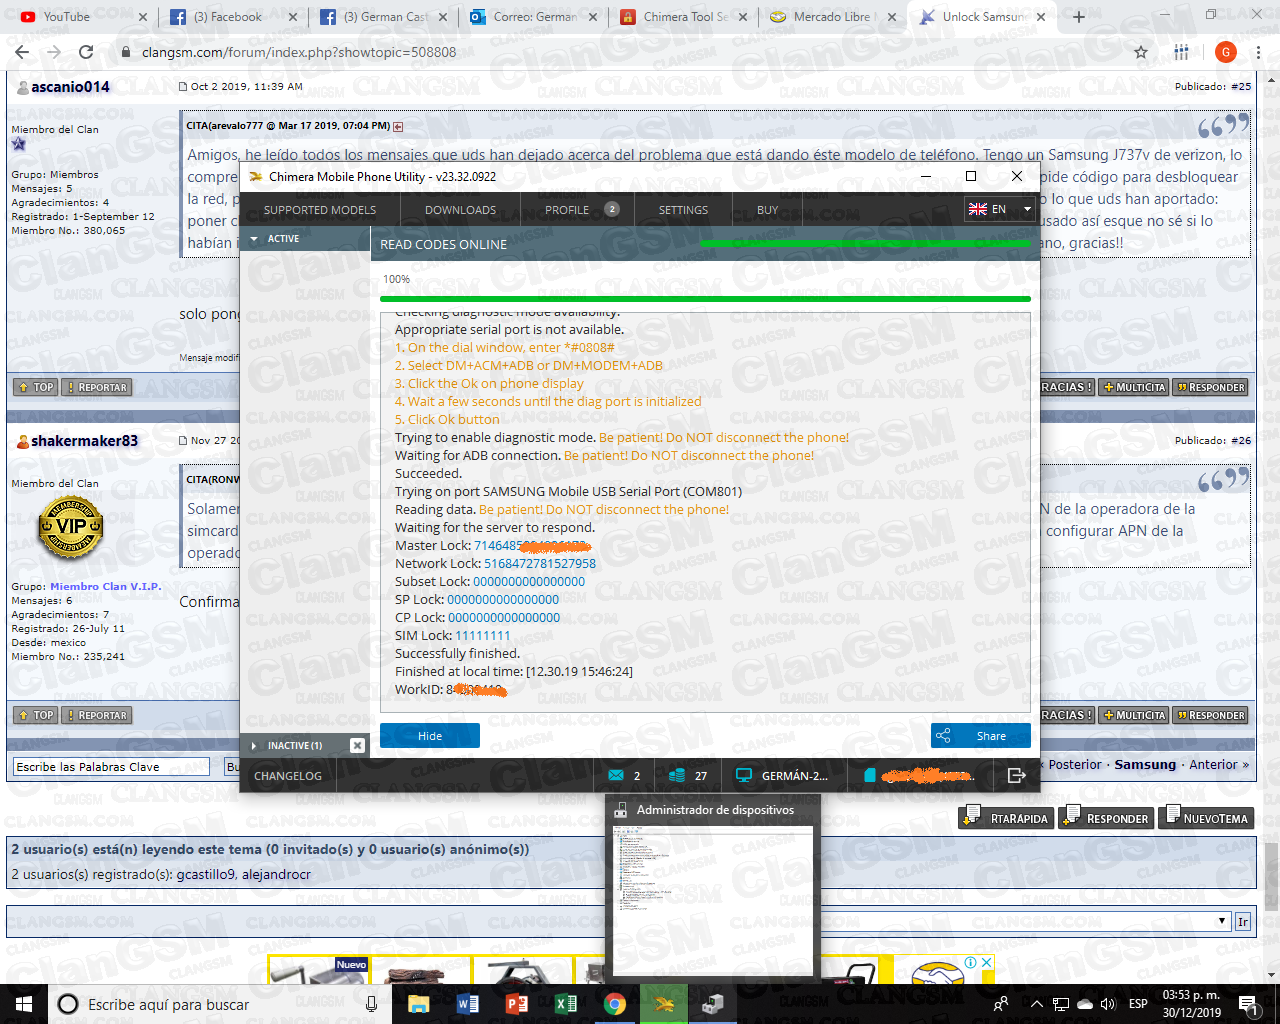Click the RESPONDER button below the thread
Screen dimensions: 1280x1024
click(1106, 817)
